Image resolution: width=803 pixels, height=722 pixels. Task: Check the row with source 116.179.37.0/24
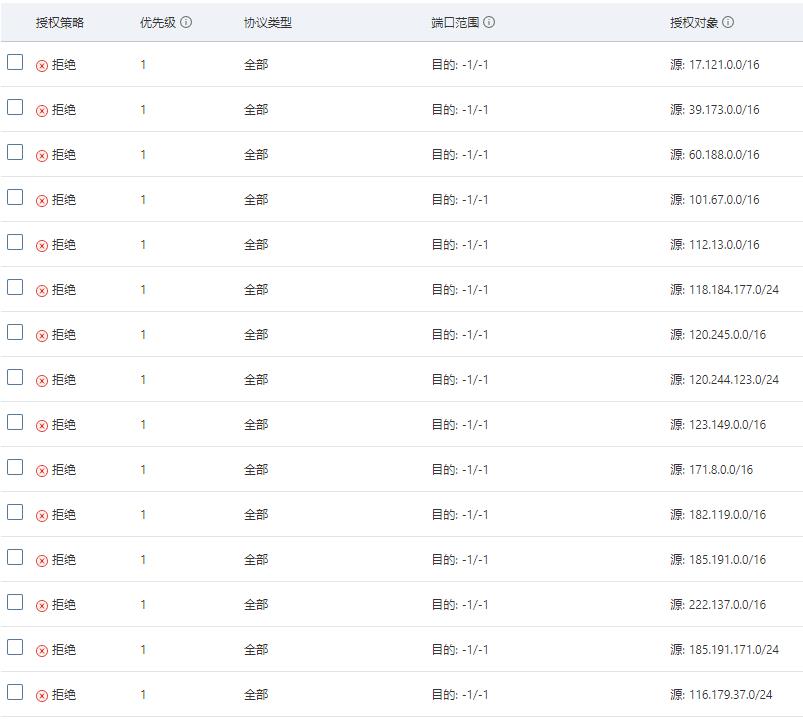[15, 692]
